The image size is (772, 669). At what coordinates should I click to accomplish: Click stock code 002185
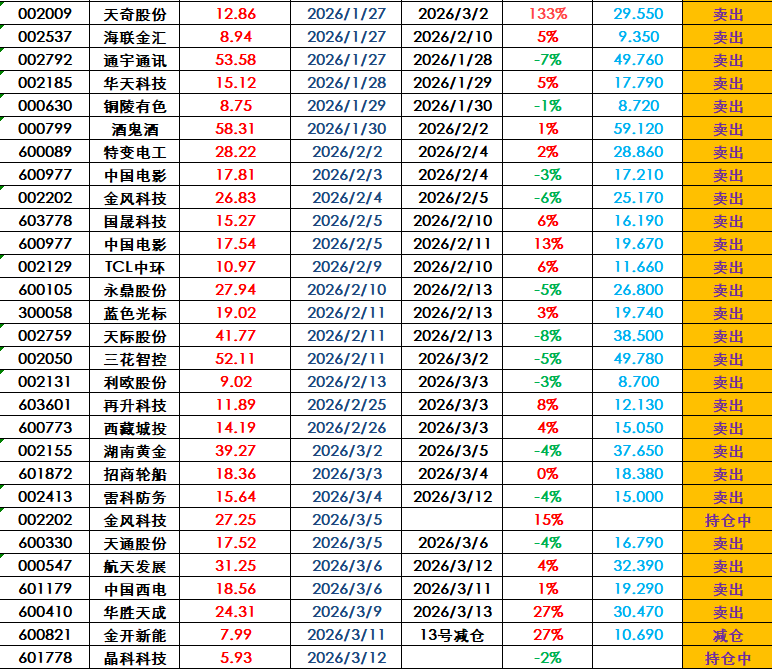[x=45, y=83]
